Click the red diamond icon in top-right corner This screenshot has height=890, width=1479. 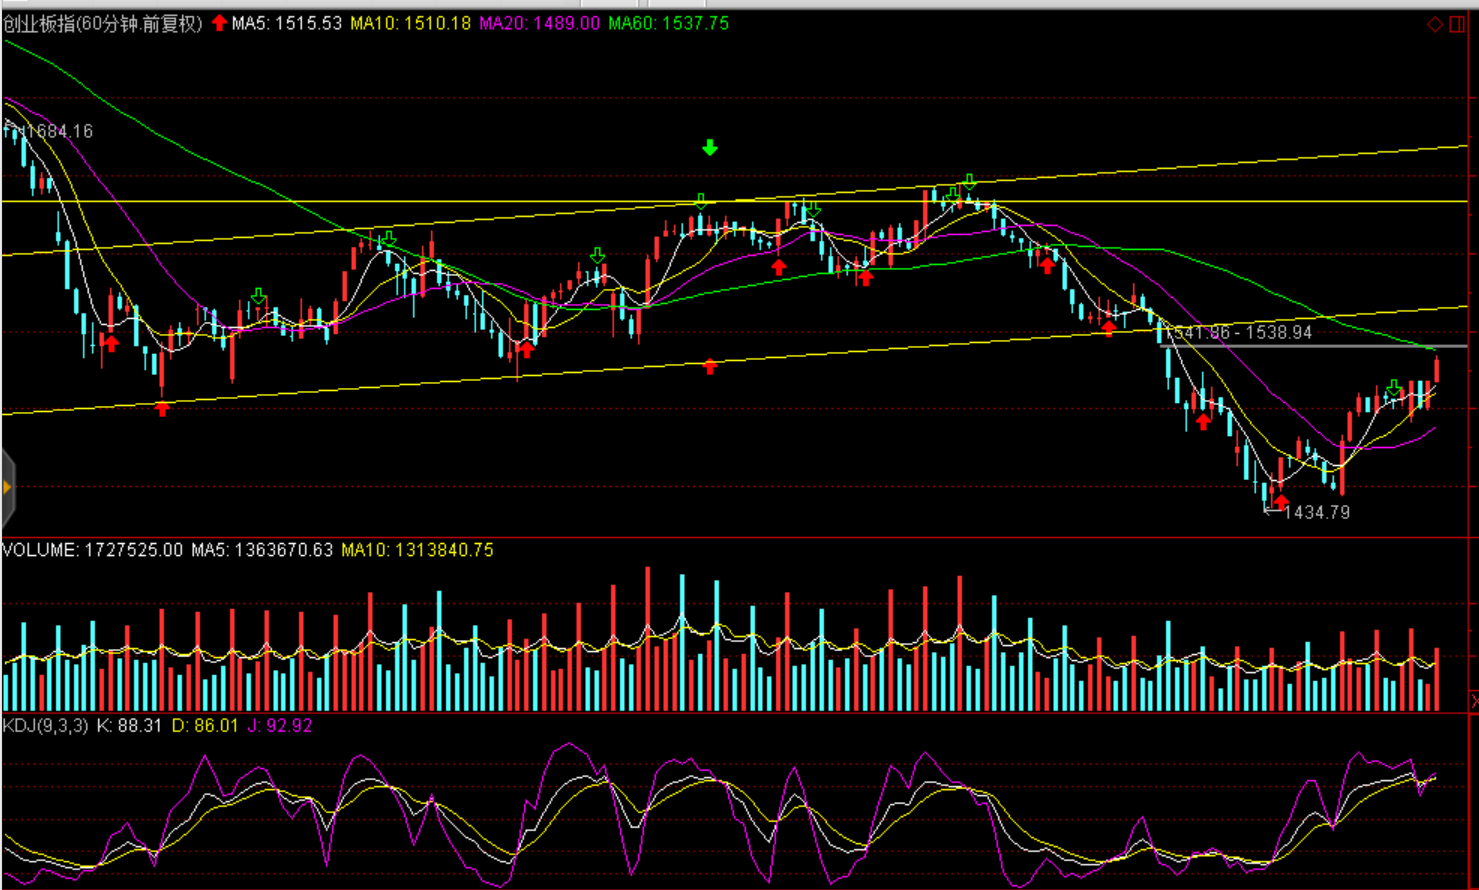(1434, 24)
